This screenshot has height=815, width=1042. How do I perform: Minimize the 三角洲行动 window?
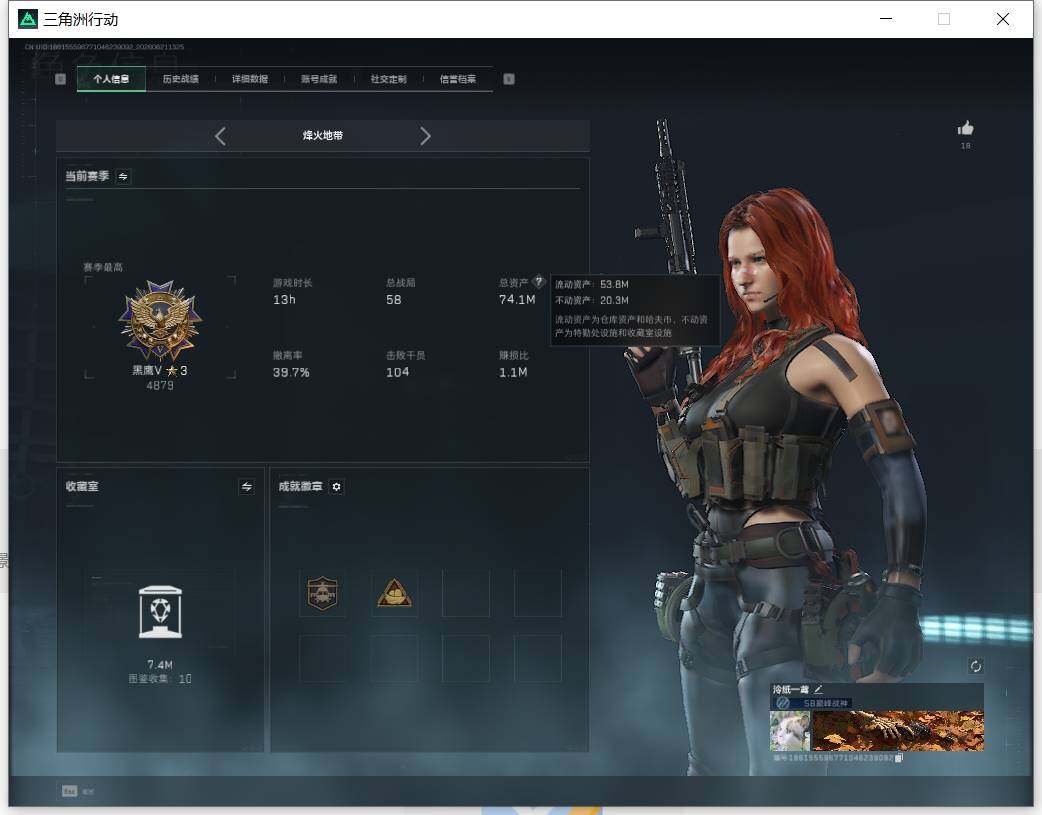click(x=886, y=19)
